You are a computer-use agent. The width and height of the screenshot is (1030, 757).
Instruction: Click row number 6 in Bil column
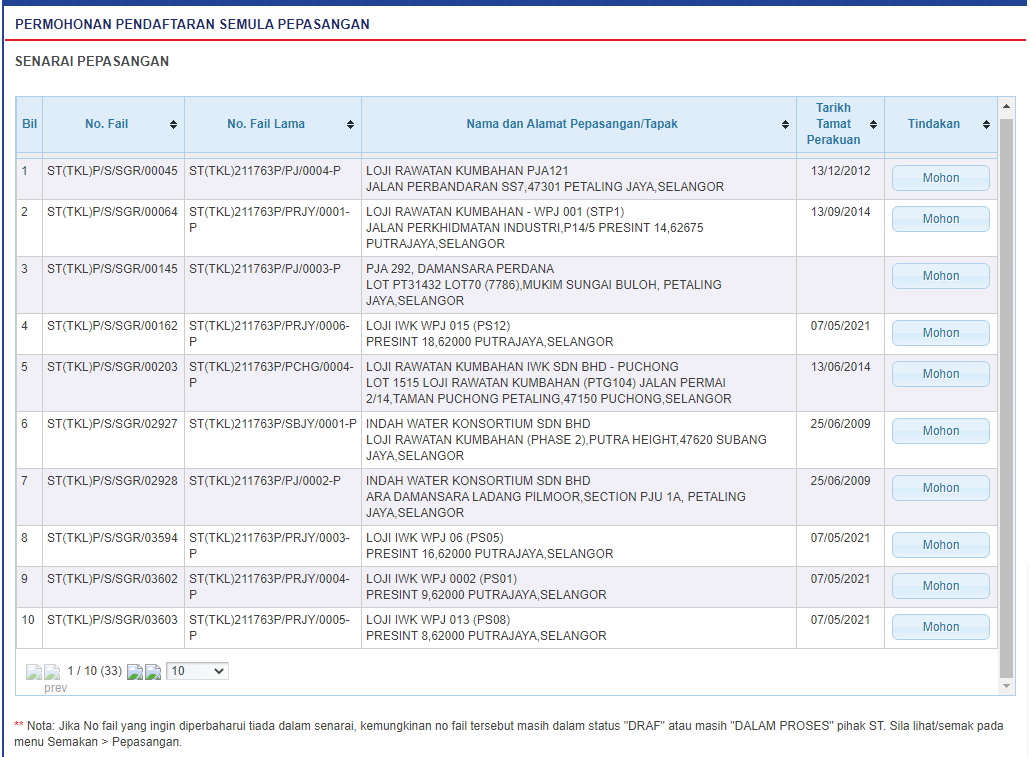click(x=24, y=424)
